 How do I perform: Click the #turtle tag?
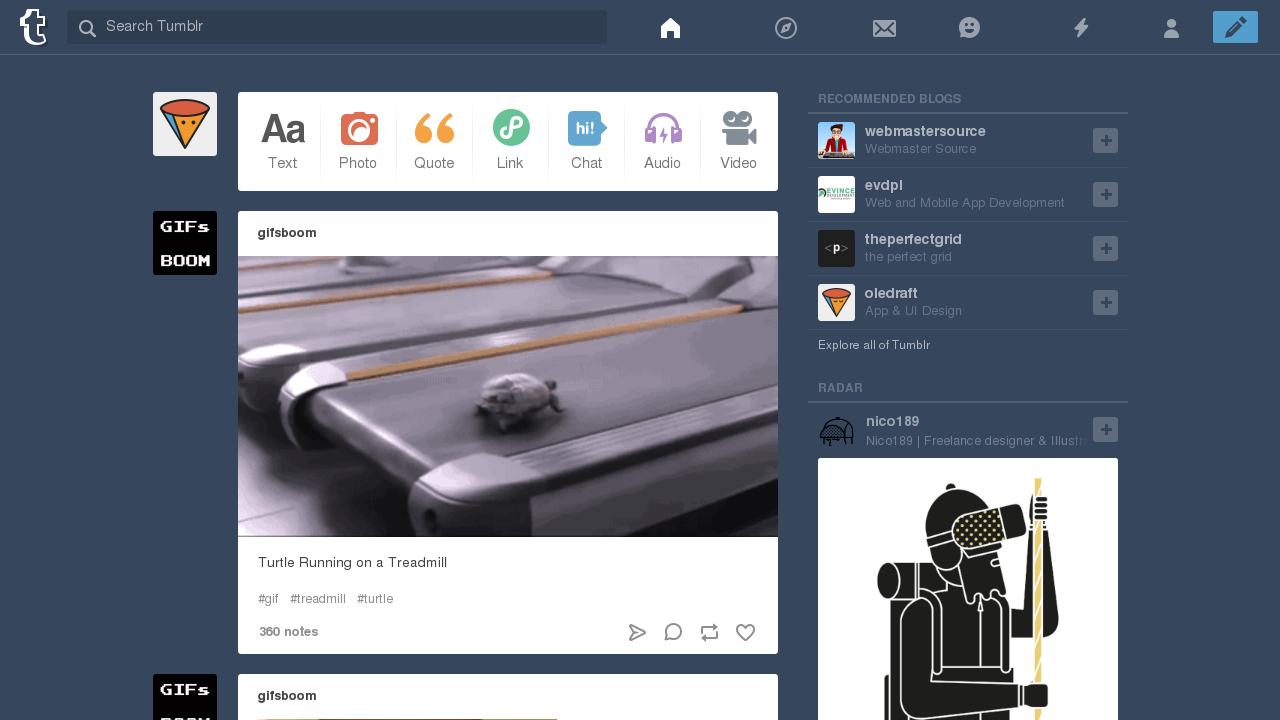tap(375, 599)
